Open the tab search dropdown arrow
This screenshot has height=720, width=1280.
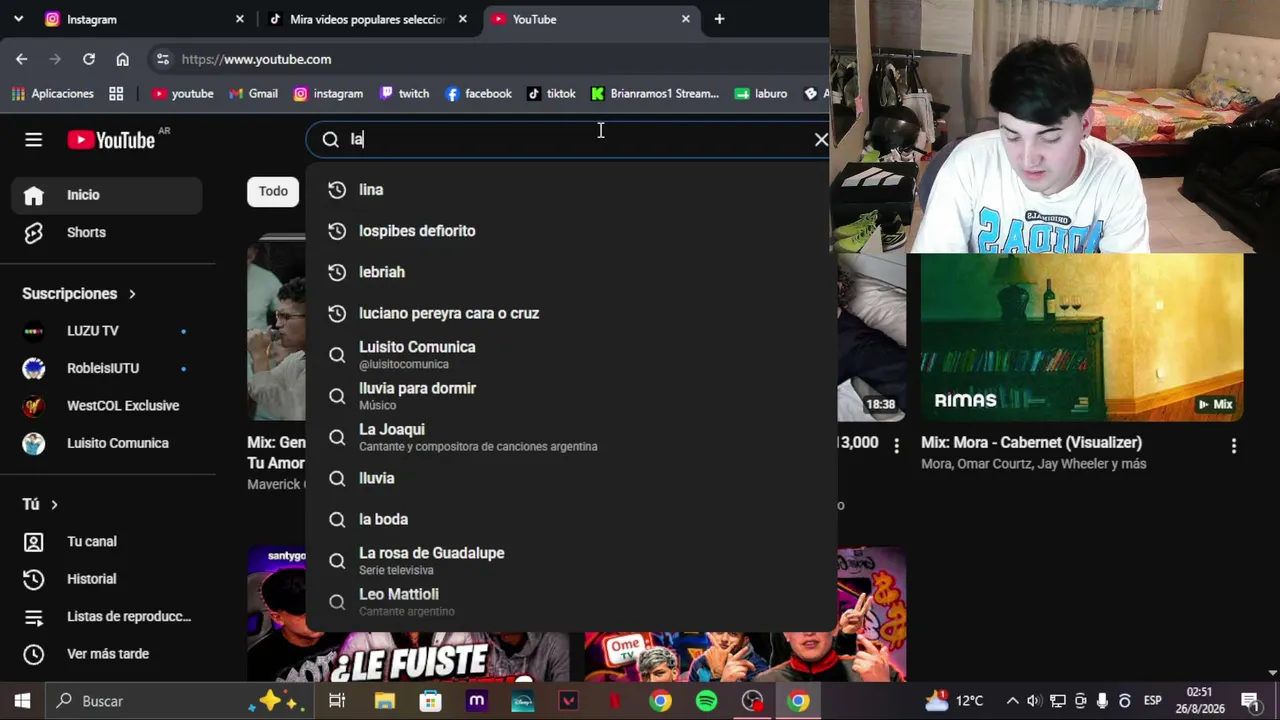[x=18, y=19]
